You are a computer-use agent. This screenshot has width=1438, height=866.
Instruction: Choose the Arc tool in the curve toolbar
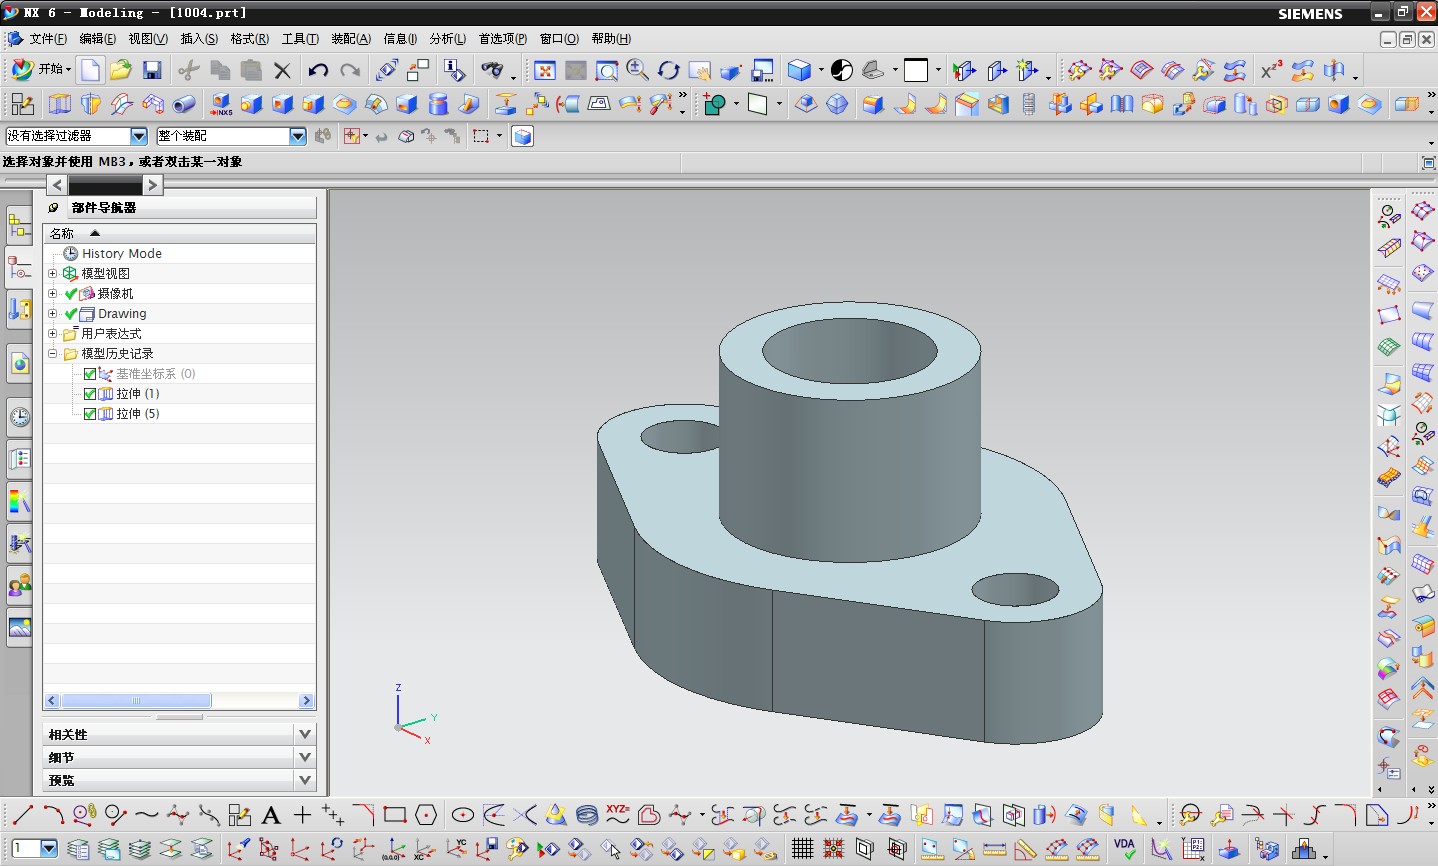53,815
